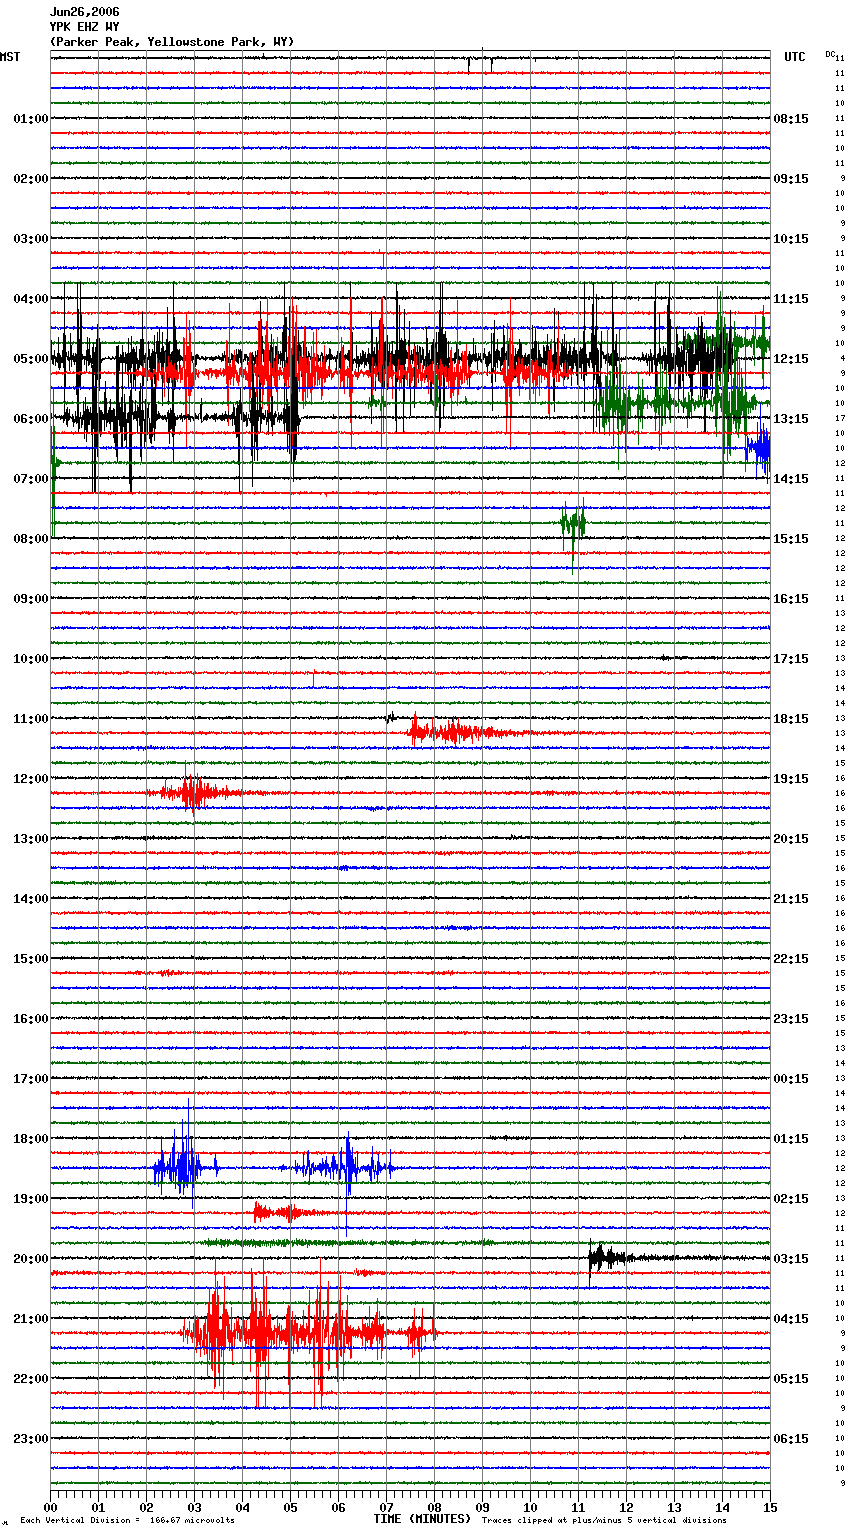This screenshot has height=1534, width=850.
Task: Click the 19:15 UTC time label
Action: click(791, 778)
